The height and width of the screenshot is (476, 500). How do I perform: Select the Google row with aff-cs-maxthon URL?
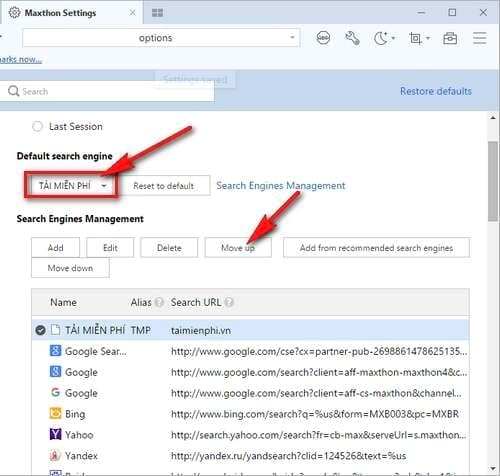point(250,393)
